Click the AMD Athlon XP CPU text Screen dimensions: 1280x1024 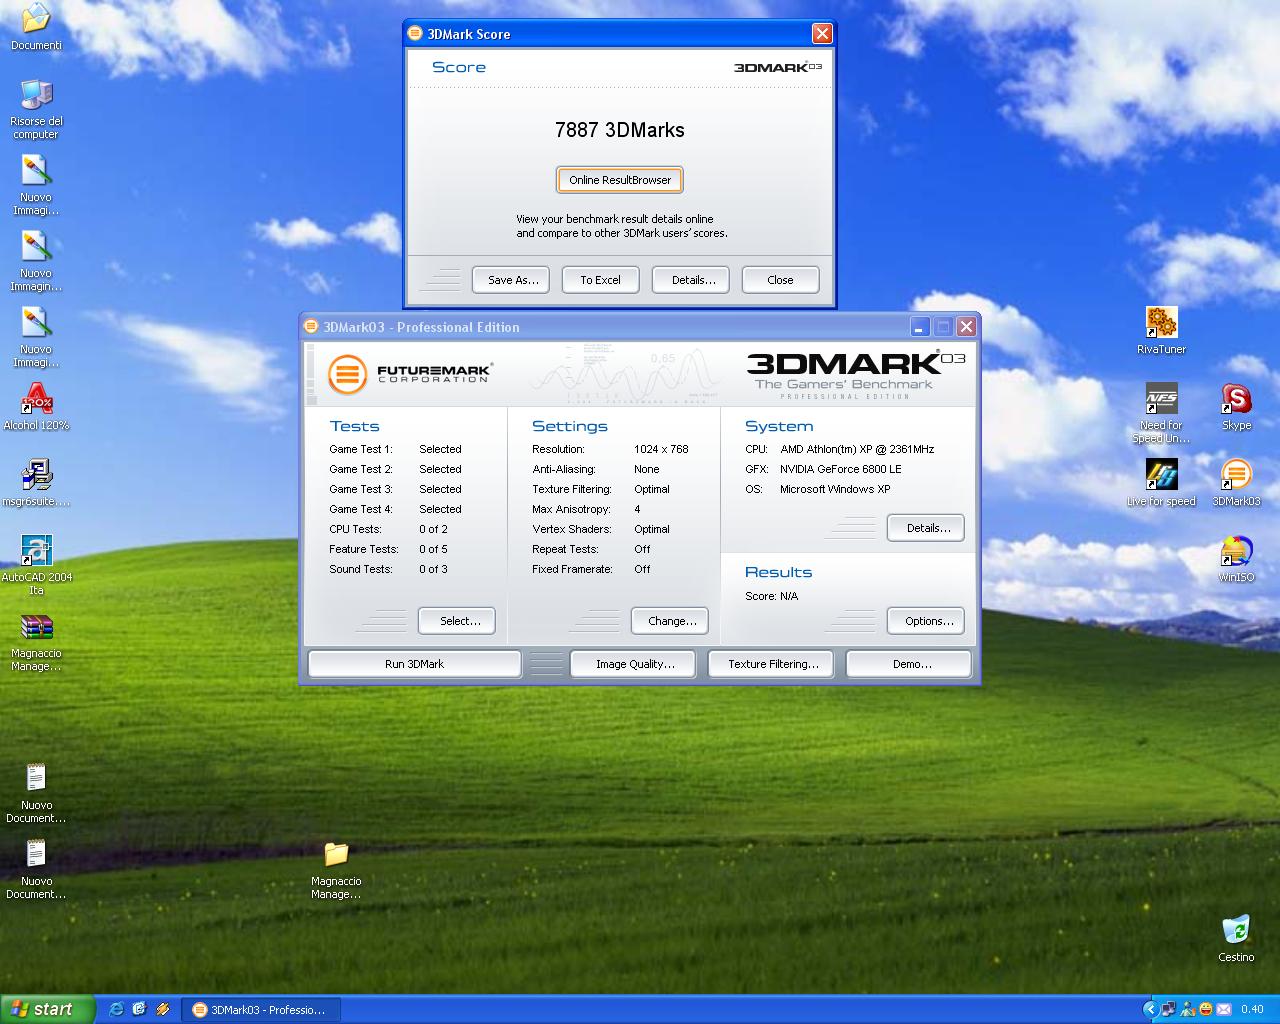857,449
